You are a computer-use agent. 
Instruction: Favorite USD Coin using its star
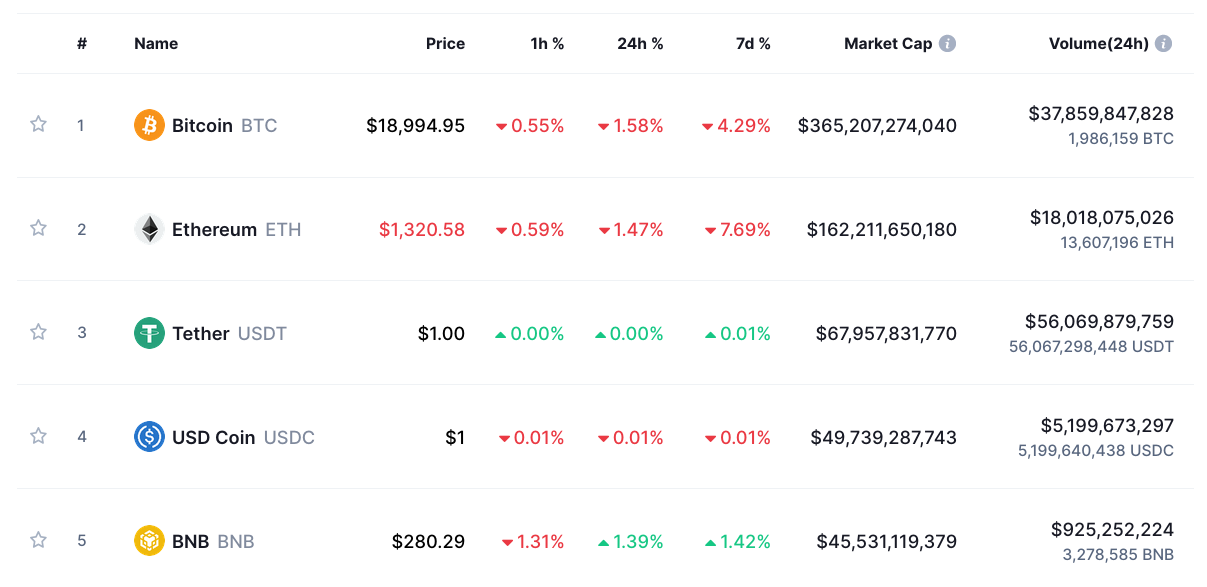(38, 436)
